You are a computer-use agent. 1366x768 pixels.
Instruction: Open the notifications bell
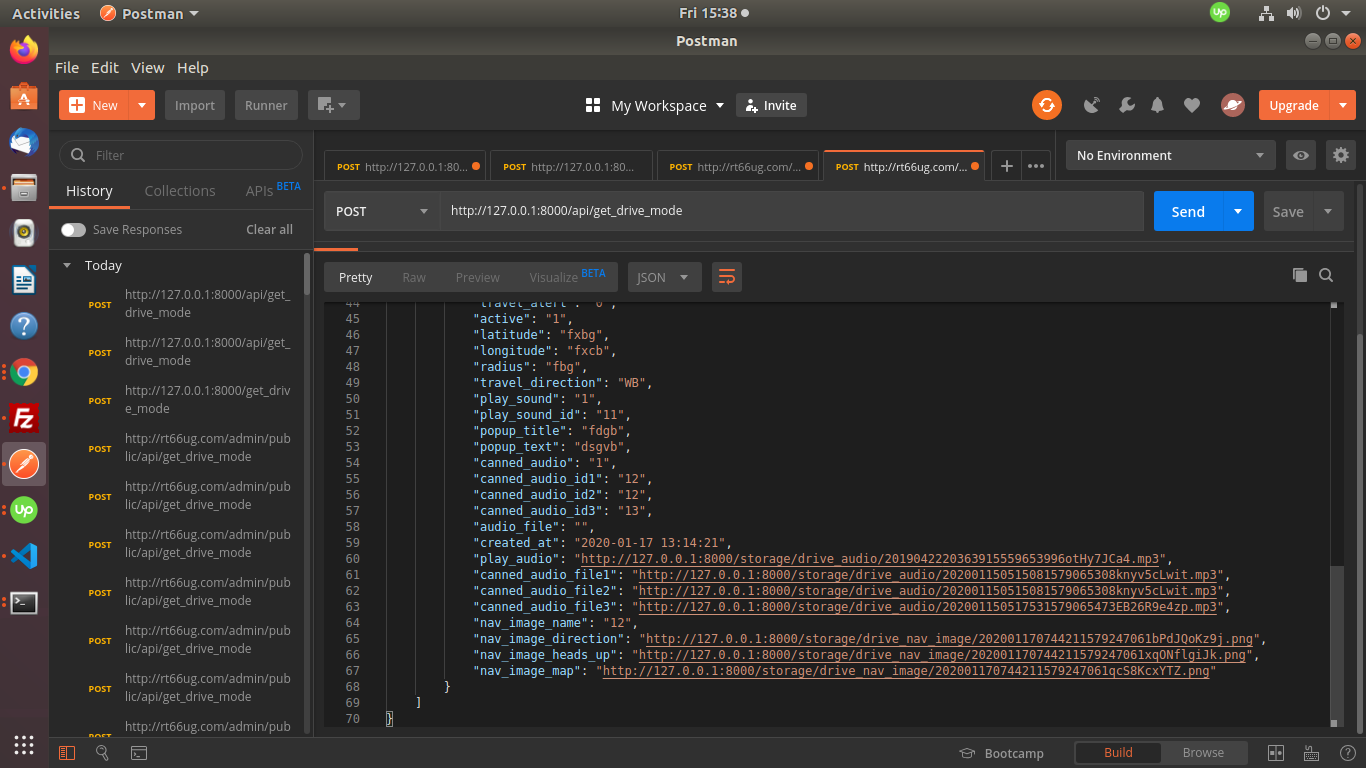point(1157,105)
